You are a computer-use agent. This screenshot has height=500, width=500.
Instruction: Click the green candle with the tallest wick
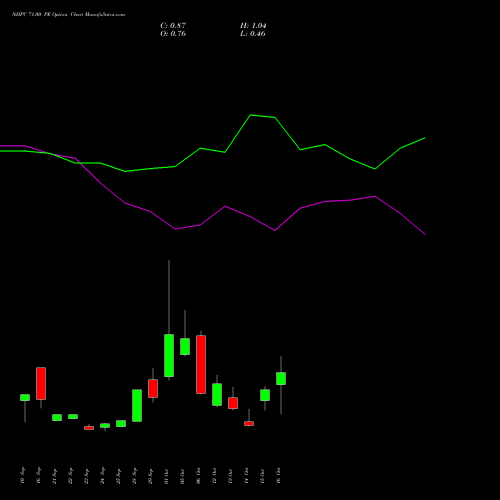pos(169,355)
